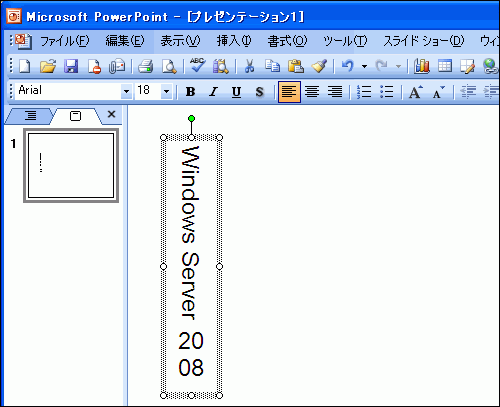Viewport: 500px width, 407px height.
Task: Run the ABC spelling check
Action: (197, 65)
